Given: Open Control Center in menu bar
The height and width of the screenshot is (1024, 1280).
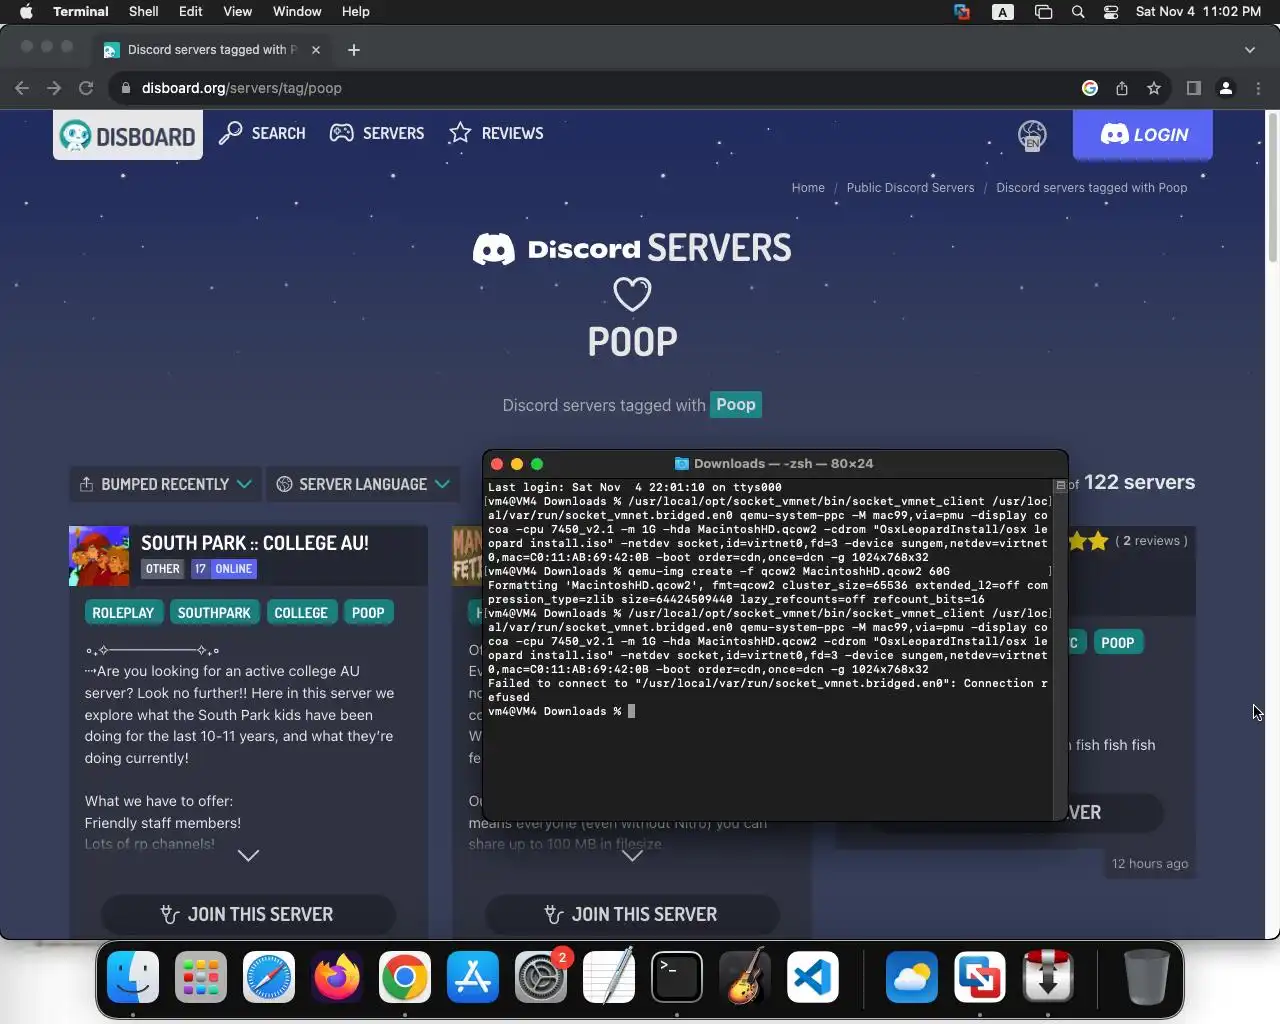Looking at the screenshot, I should click(1111, 12).
